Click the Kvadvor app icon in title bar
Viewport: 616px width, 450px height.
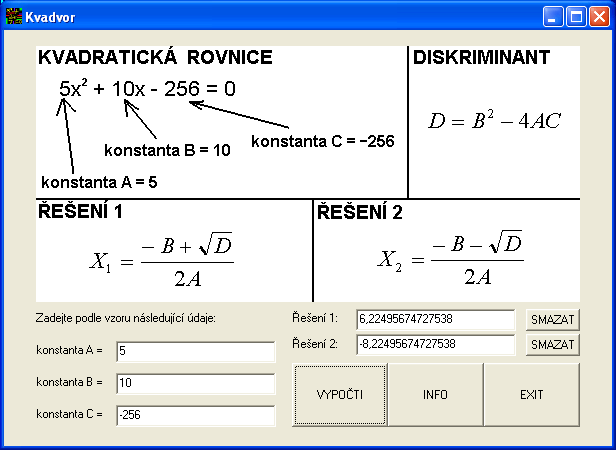(14, 16)
